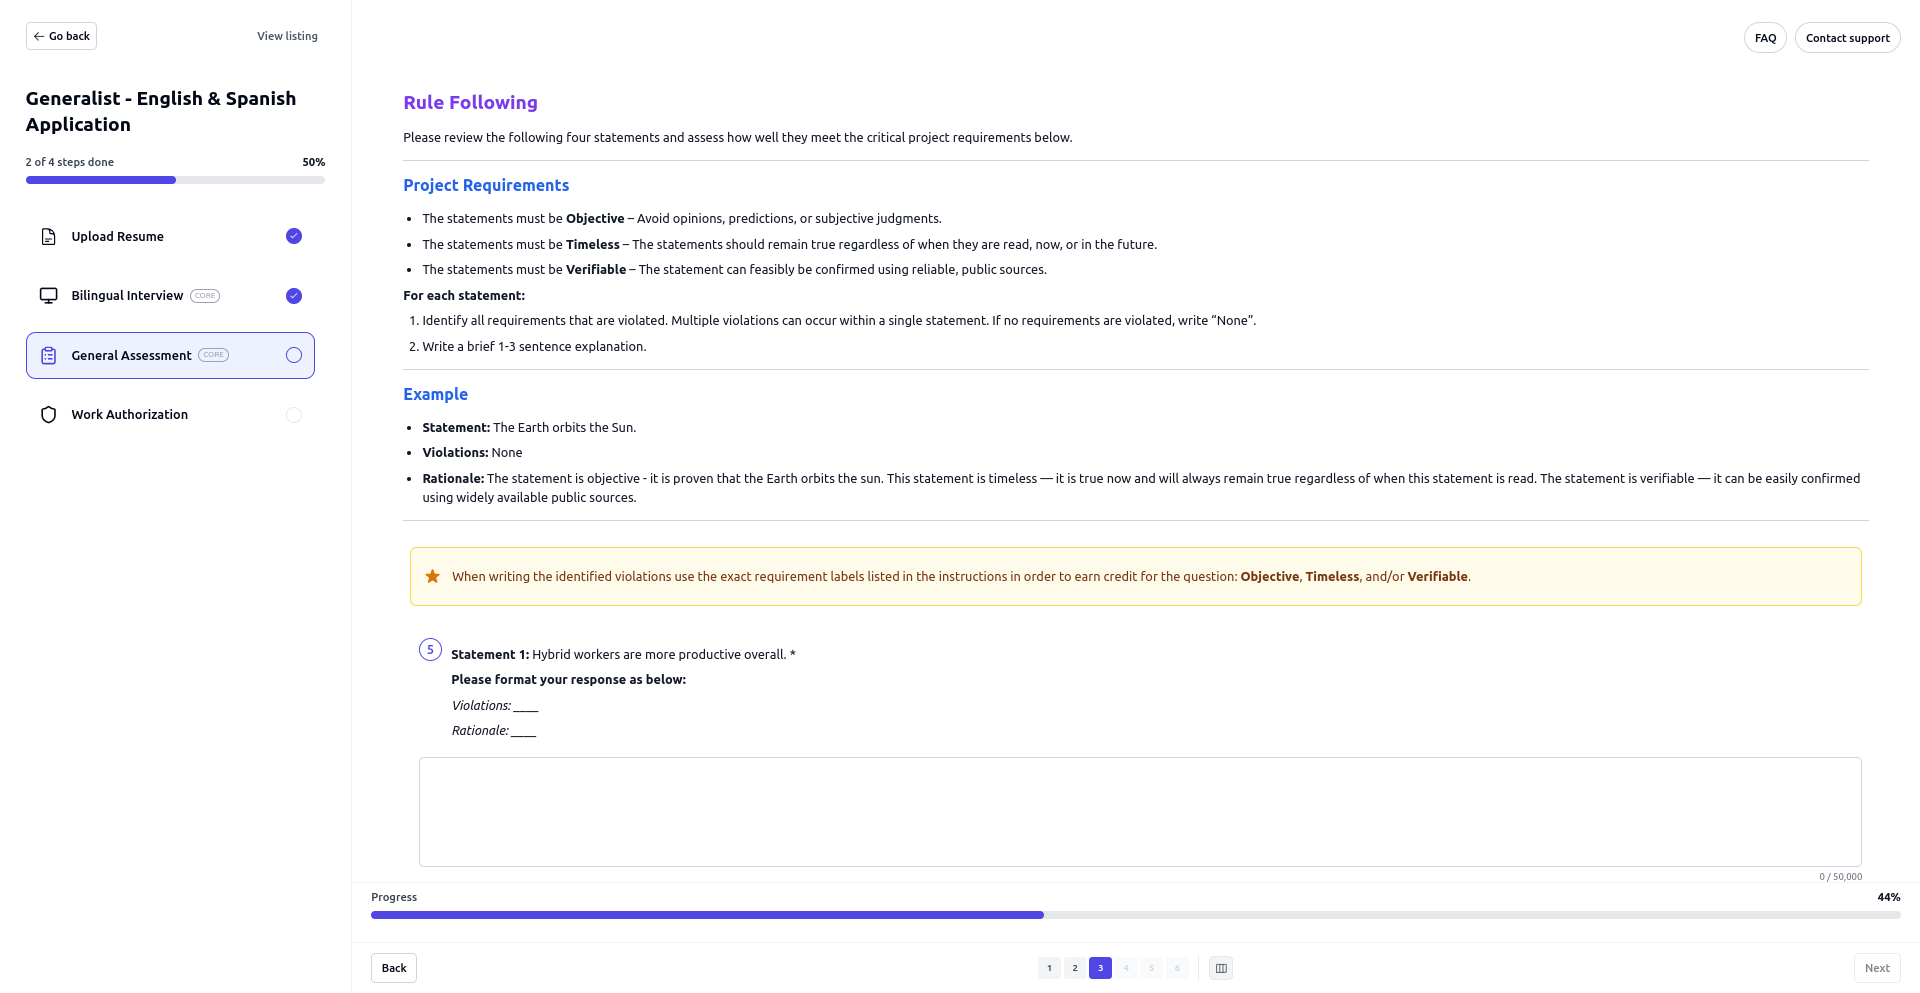Open the FAQ page
The width and height of the screenshot is (1920, 993).
point(1765,38)
